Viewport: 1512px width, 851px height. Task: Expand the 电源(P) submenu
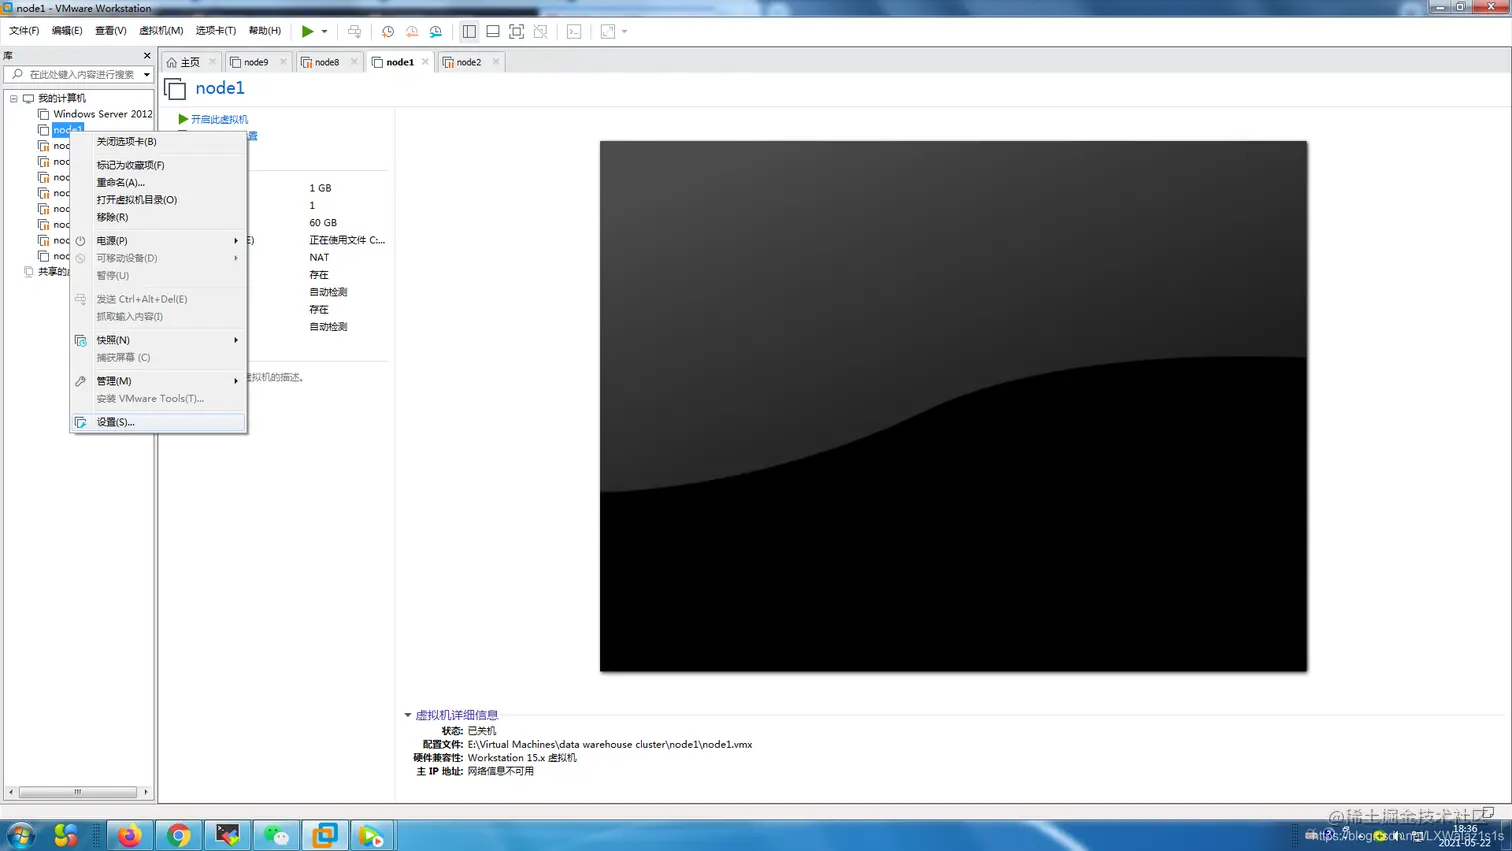coord(158,241)
